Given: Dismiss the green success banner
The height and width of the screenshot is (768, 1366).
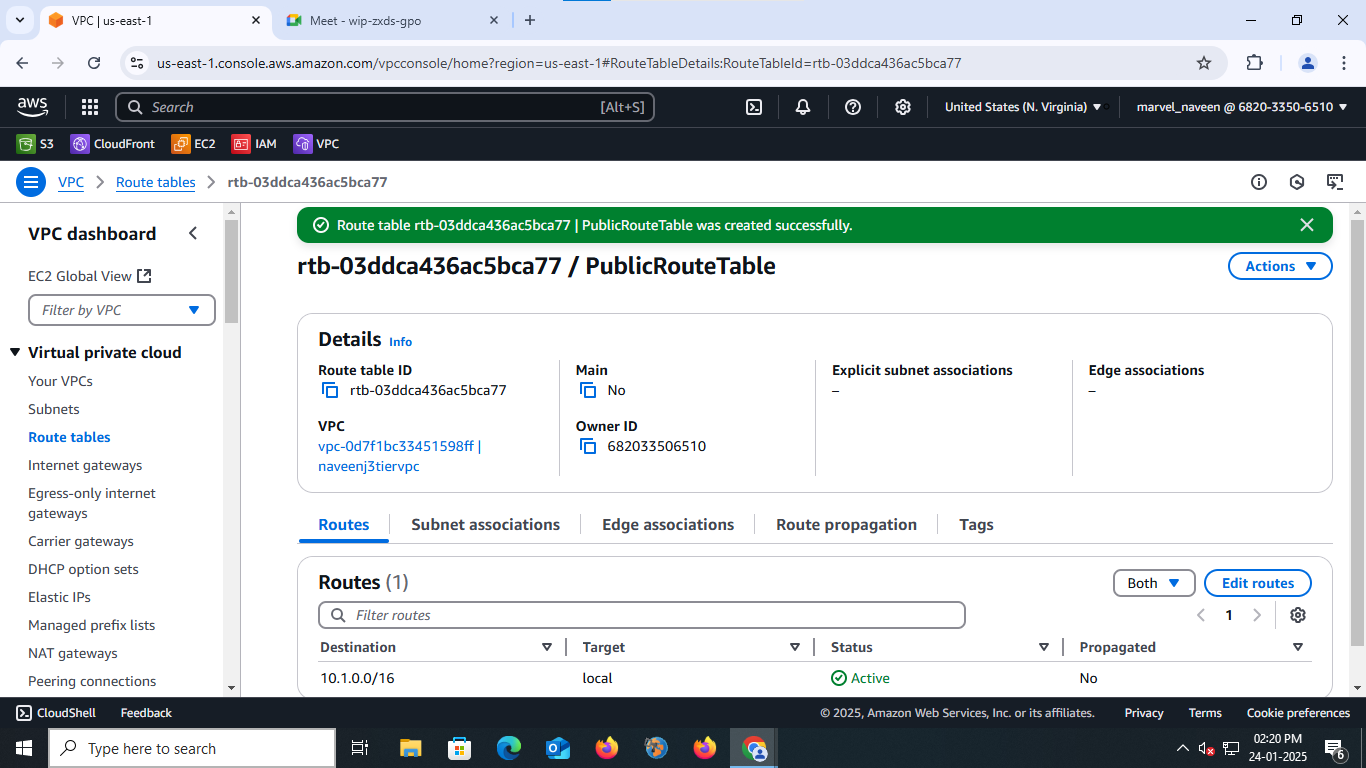Looking at the screenshot, I should tap(1306, 225).
